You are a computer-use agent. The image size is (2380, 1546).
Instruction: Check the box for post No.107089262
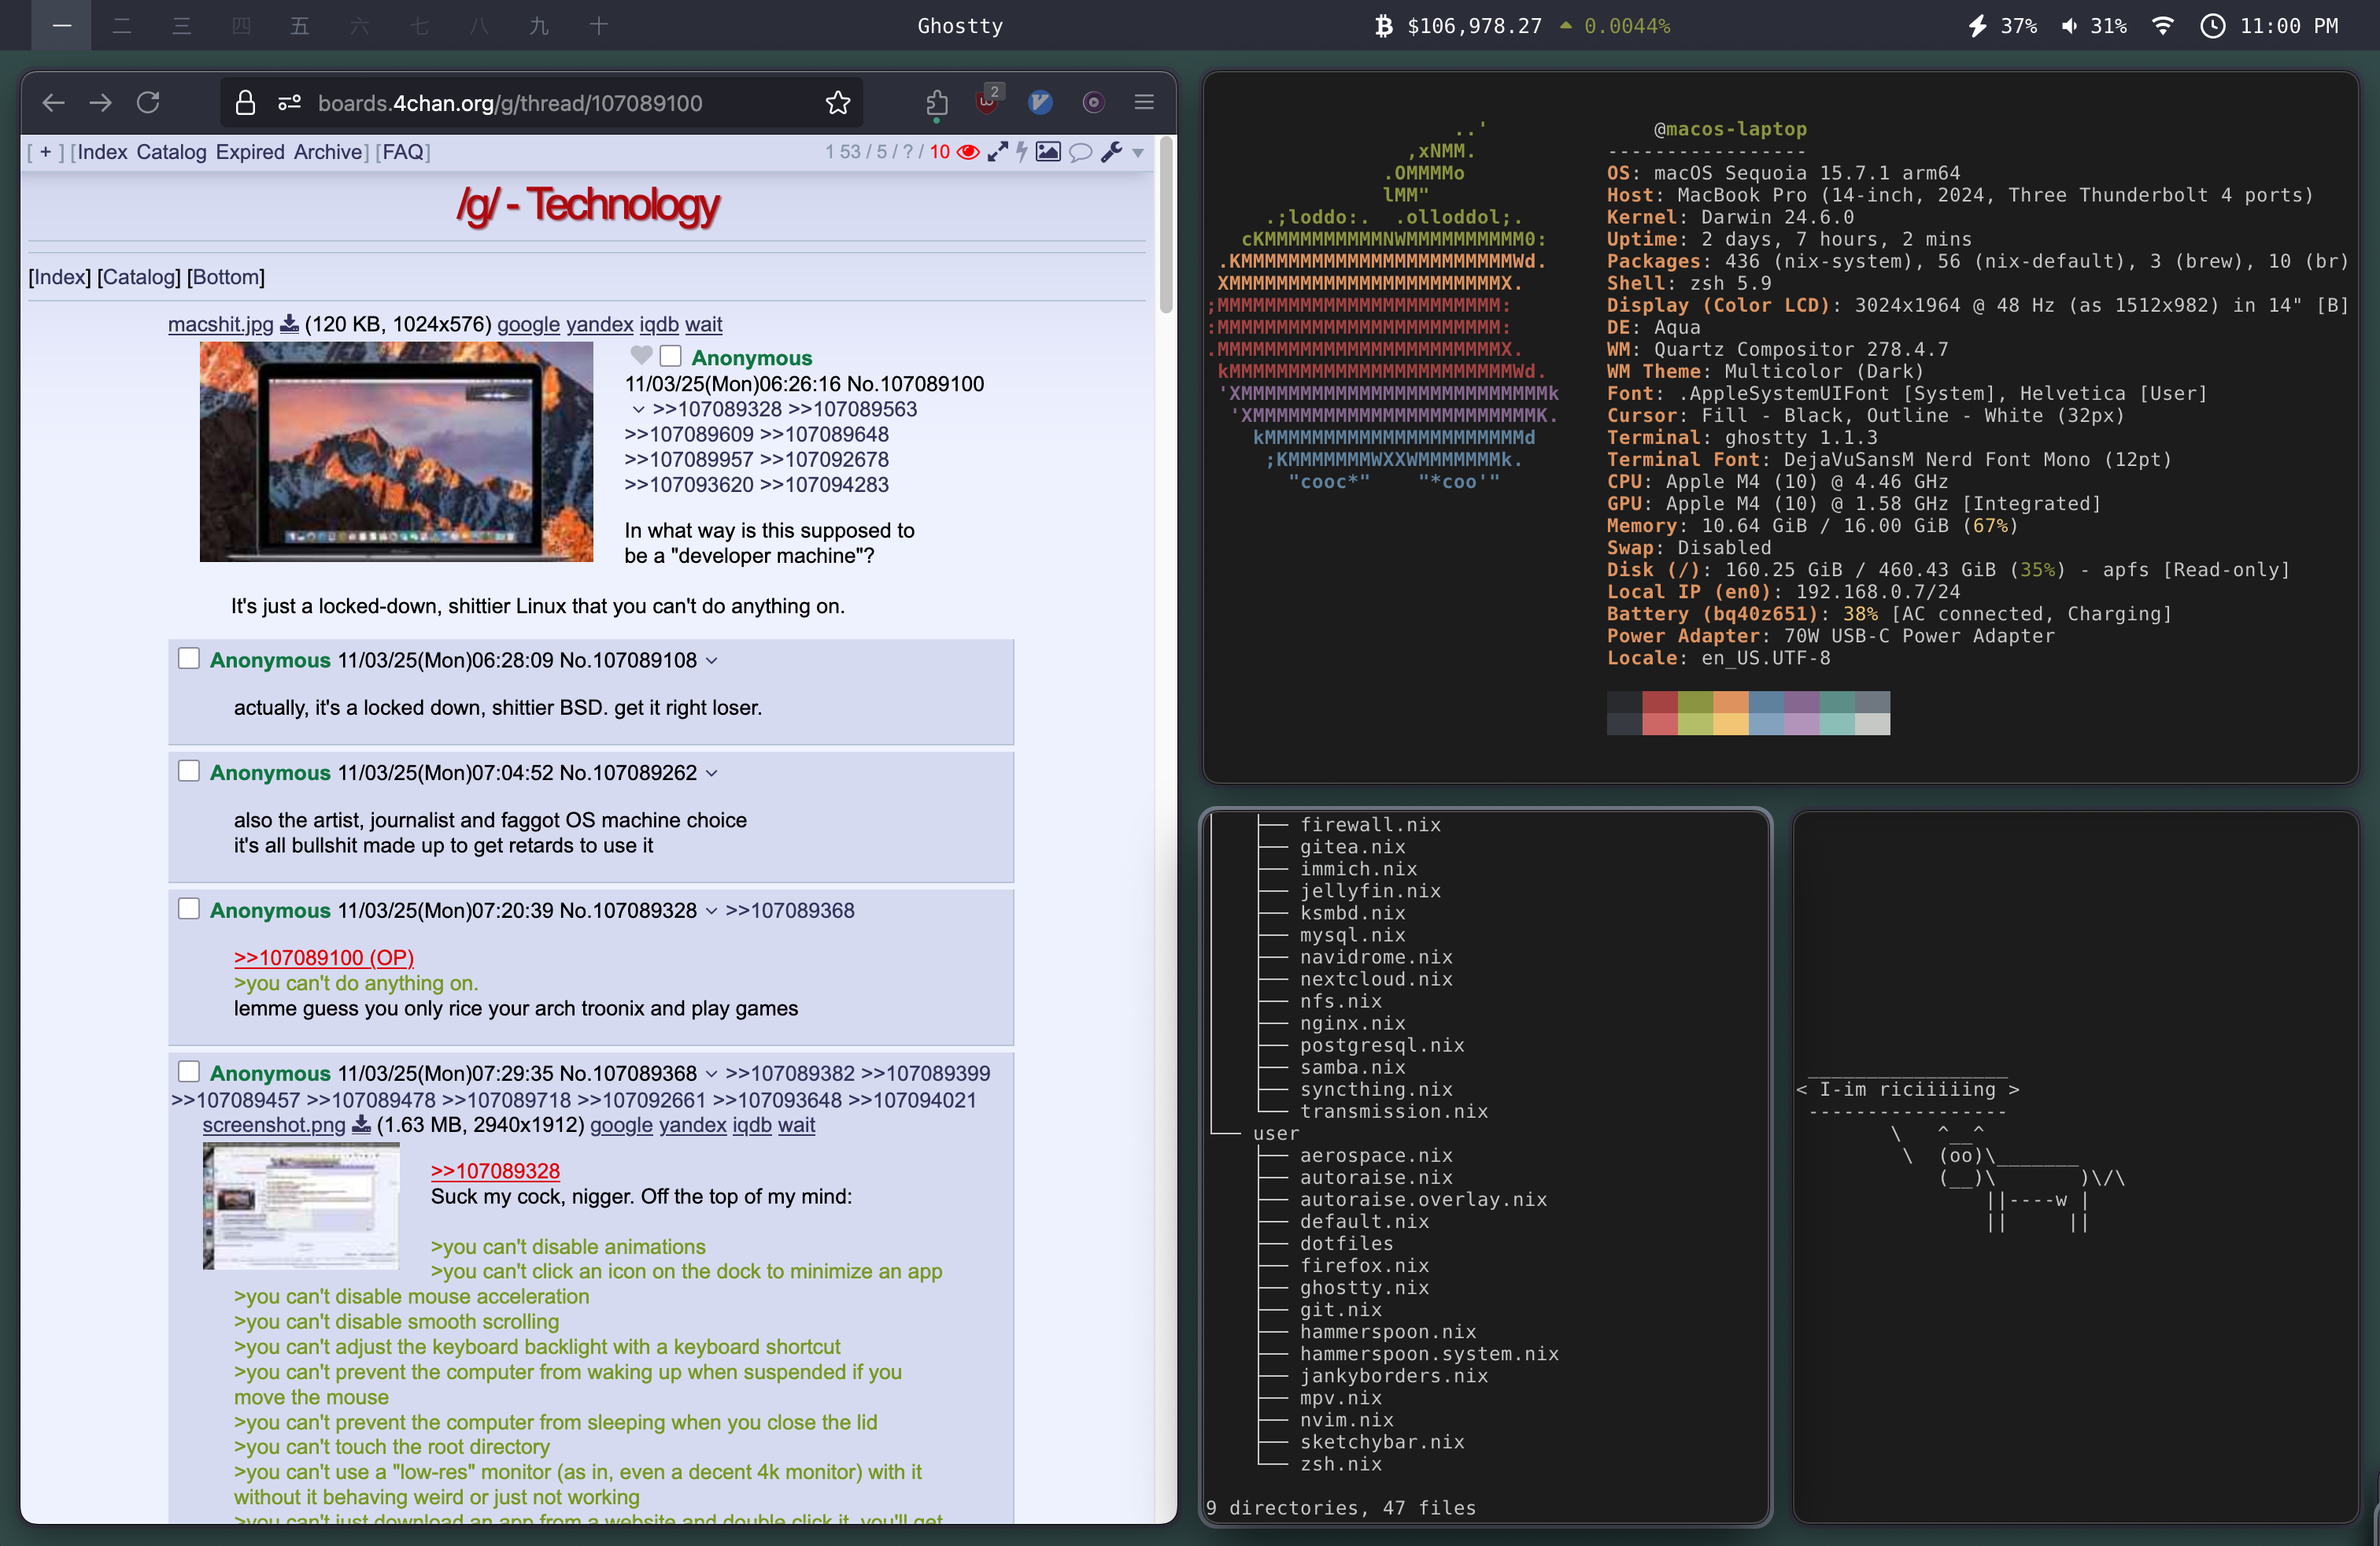[x=189, y=771]
